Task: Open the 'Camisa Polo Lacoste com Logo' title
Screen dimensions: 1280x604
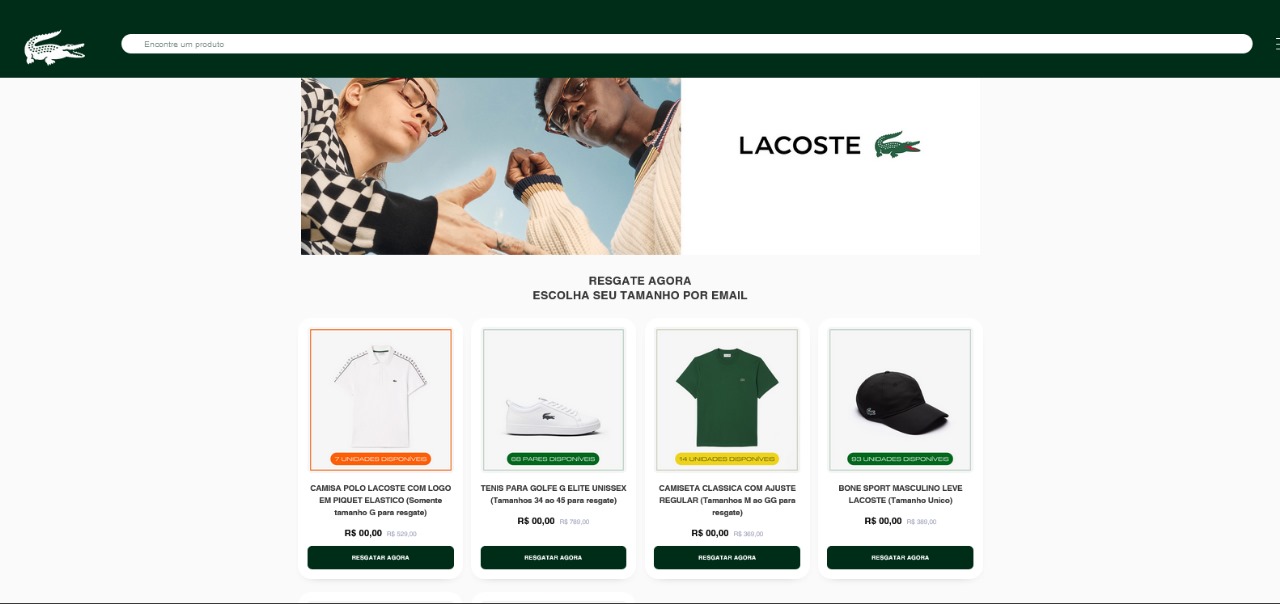Action: tap(381, 500)
